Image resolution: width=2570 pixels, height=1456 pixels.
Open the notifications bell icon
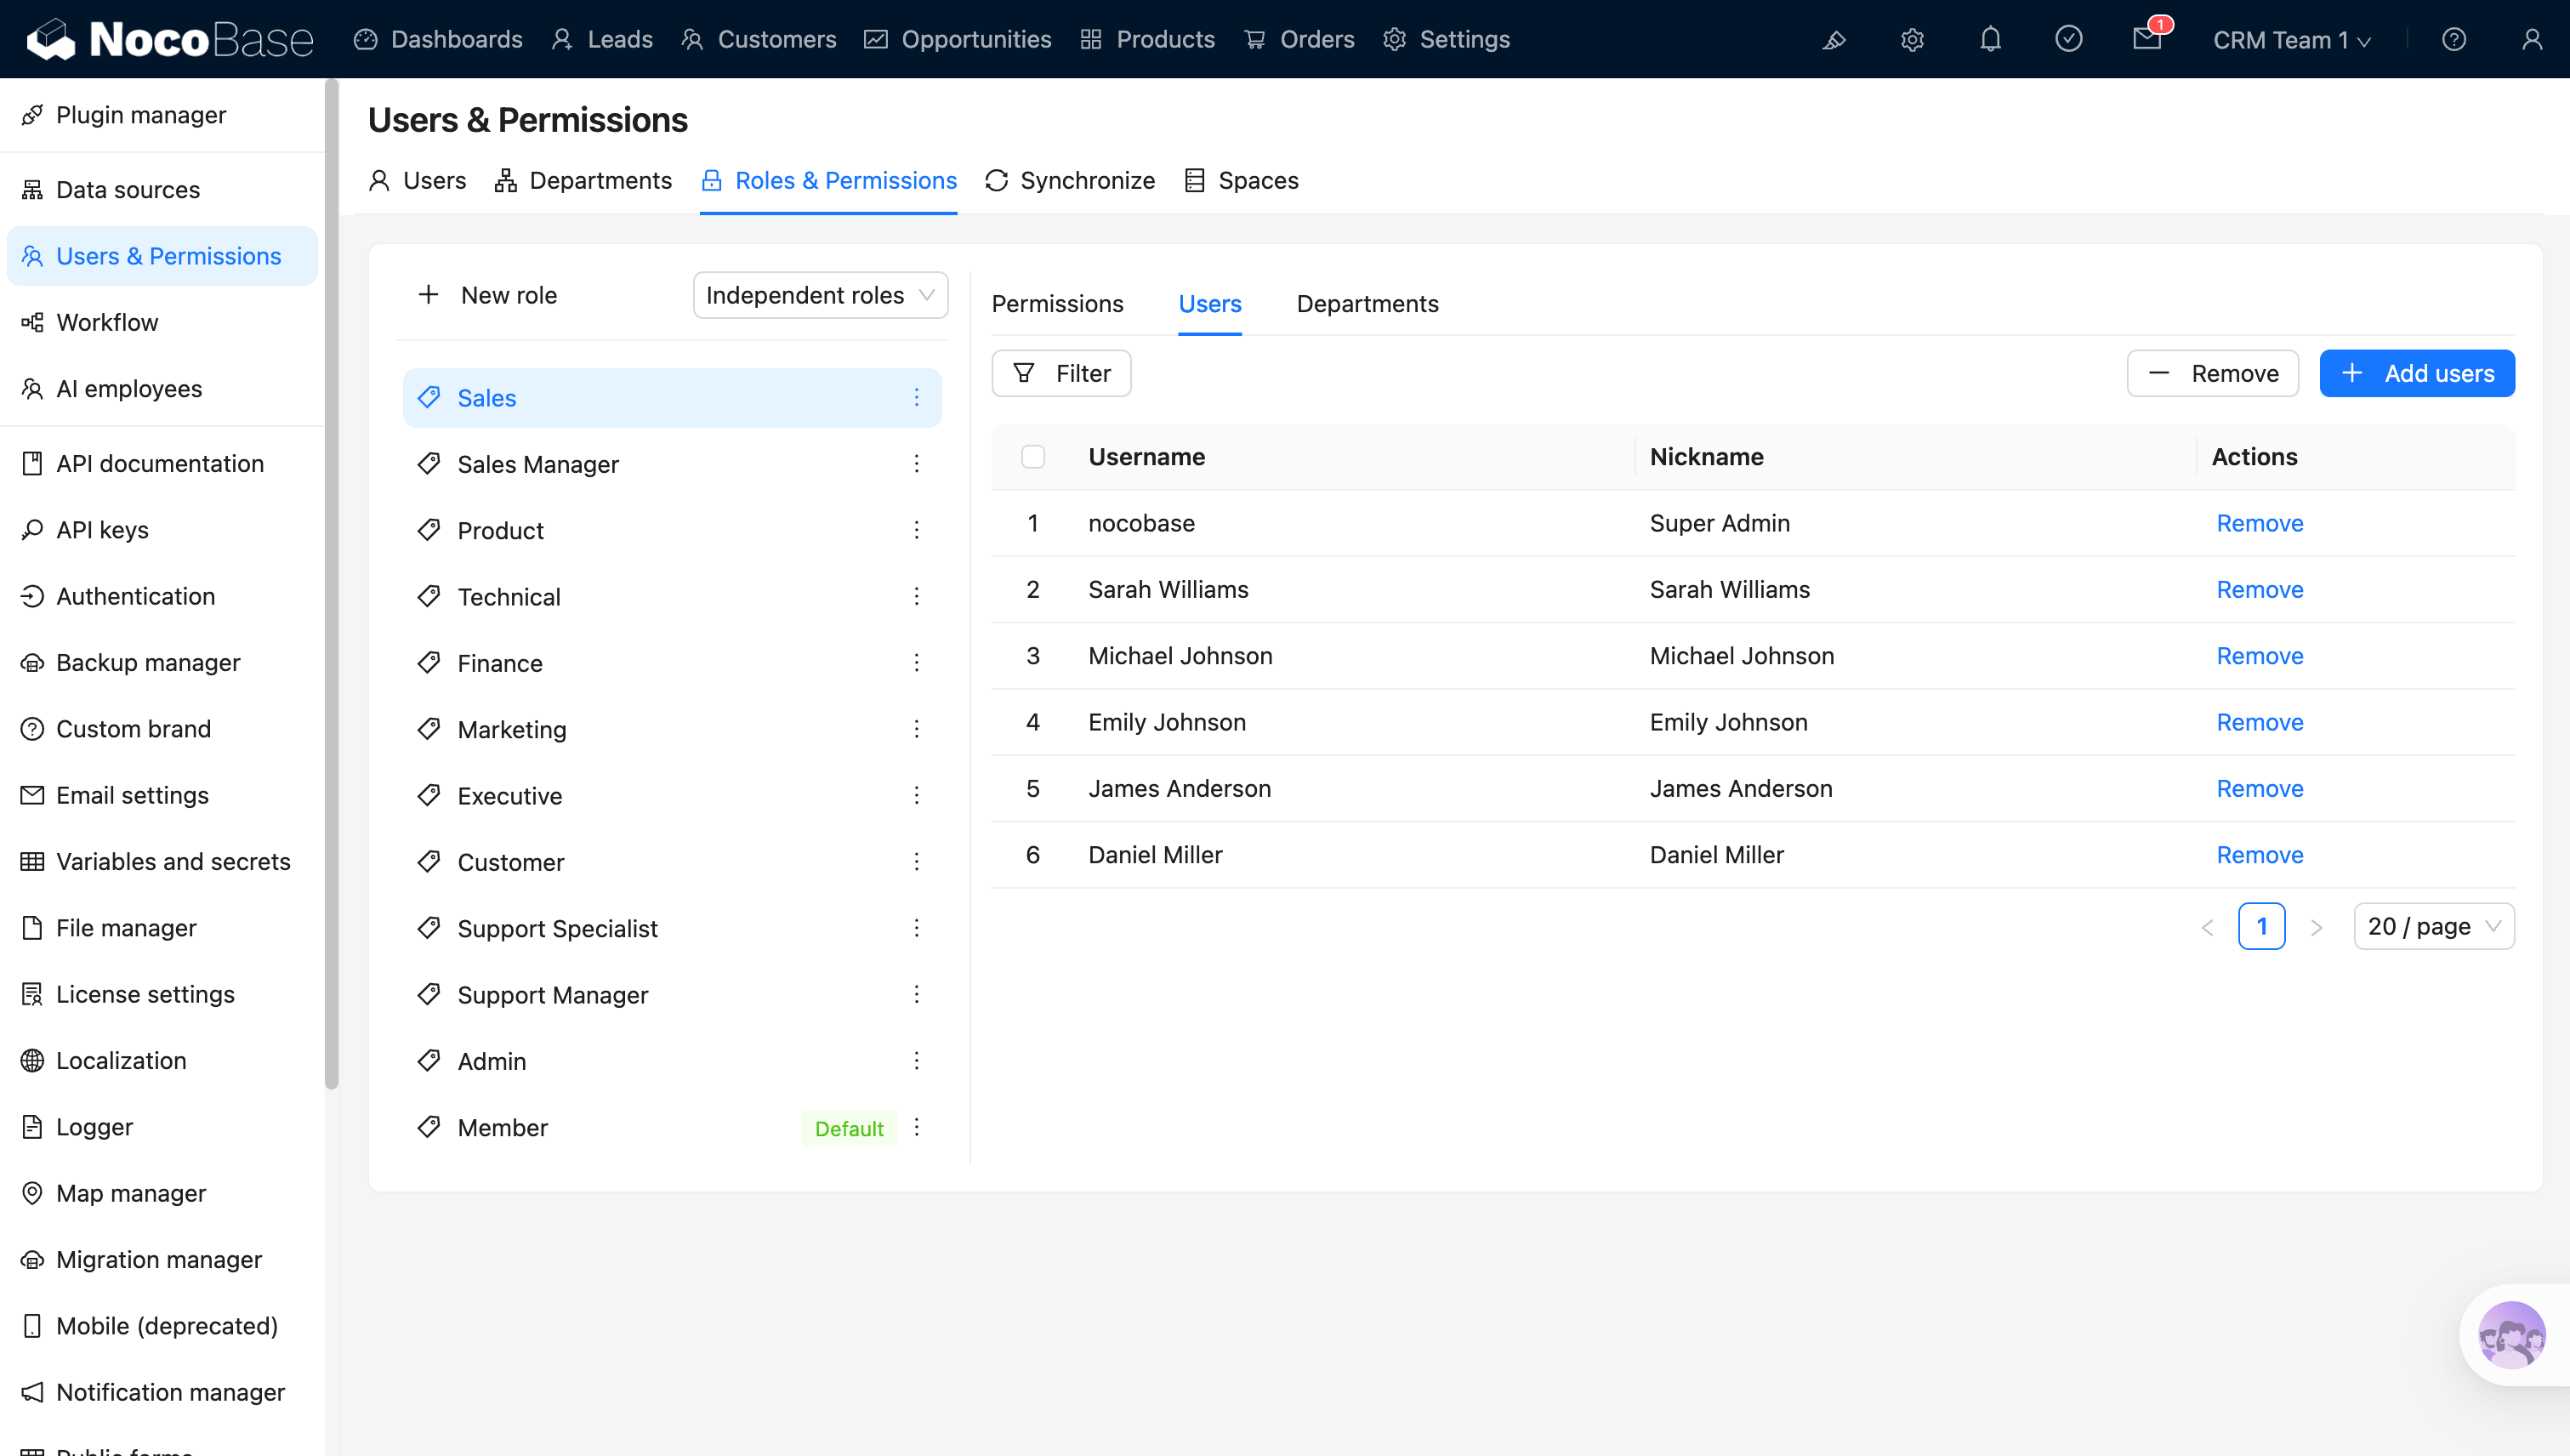[1990, 40]
